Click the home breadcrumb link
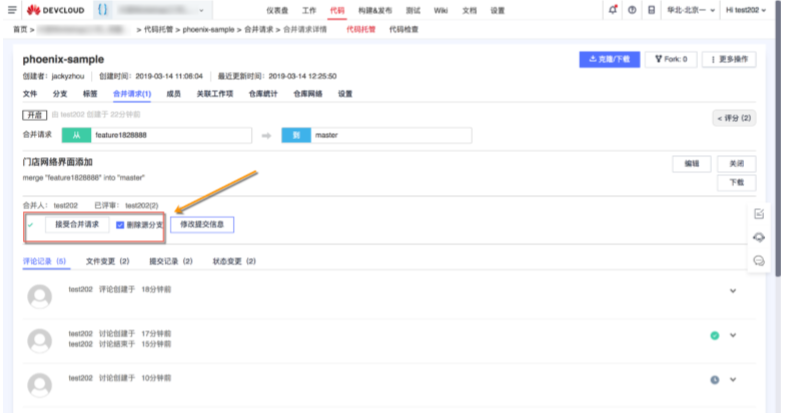This screenshot has width=790, height=413. click(x=20, y=29)
